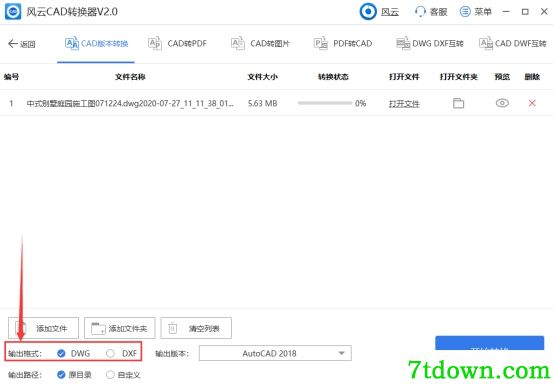Switch to the PDF转CAD tab
554x389 pixels.
[x=343, y=44]
